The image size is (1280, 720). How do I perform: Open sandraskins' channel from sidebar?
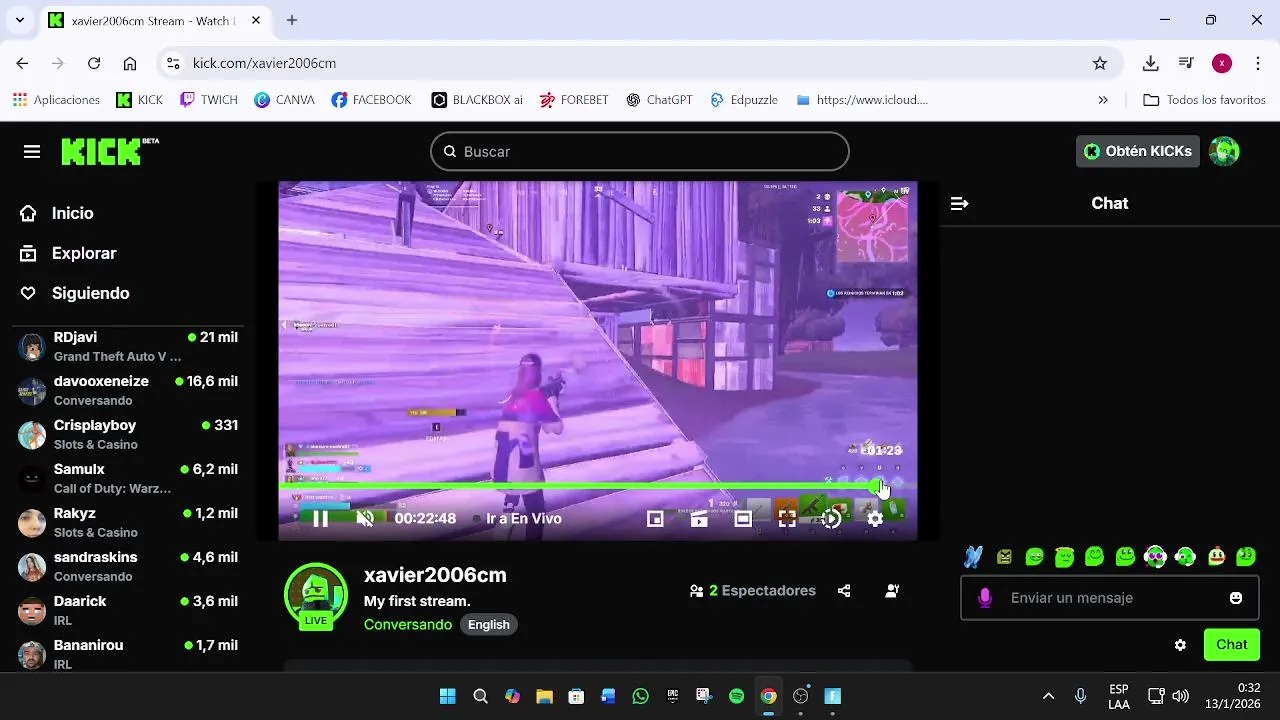coord(128,566)
